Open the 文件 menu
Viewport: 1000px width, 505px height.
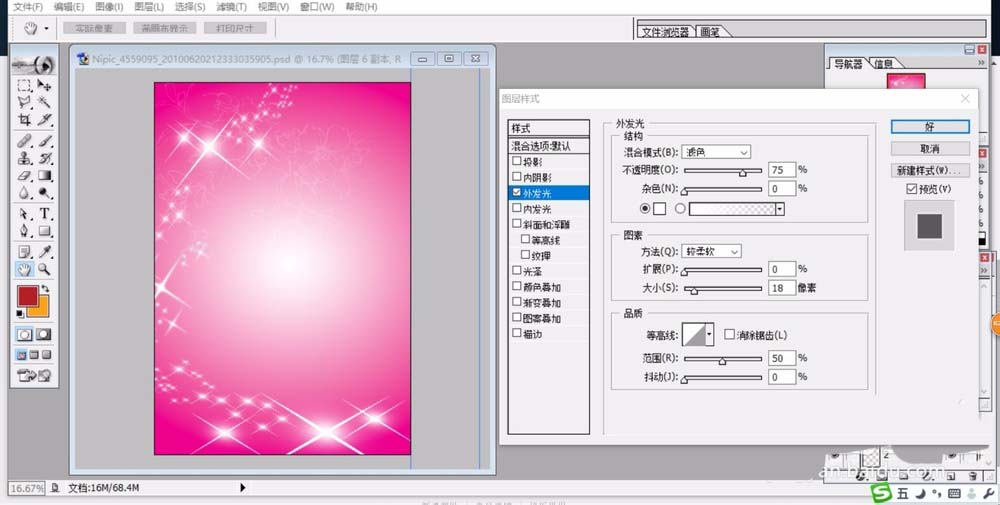28,7
